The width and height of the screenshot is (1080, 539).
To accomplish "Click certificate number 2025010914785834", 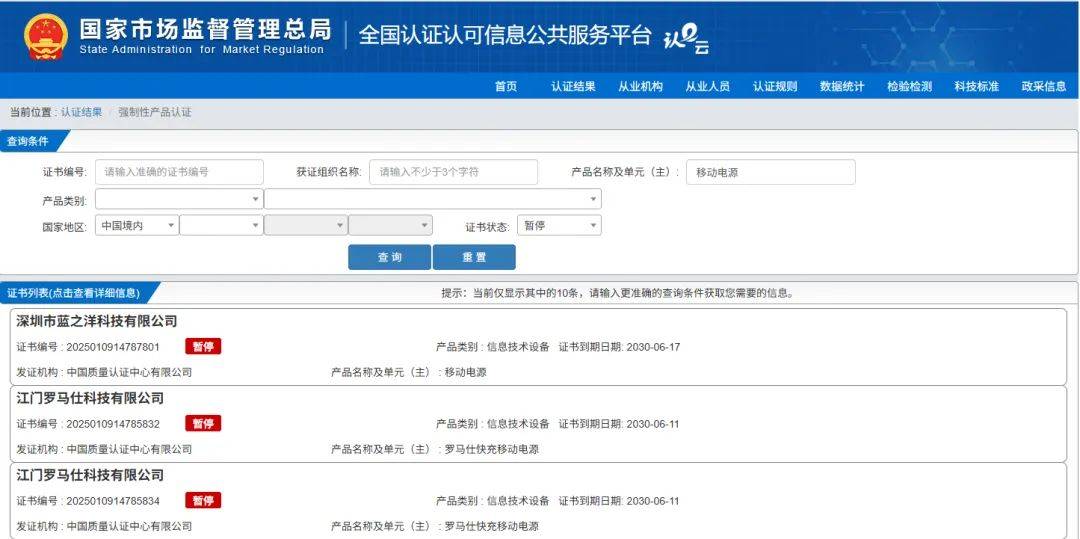I will click(113, 501).
